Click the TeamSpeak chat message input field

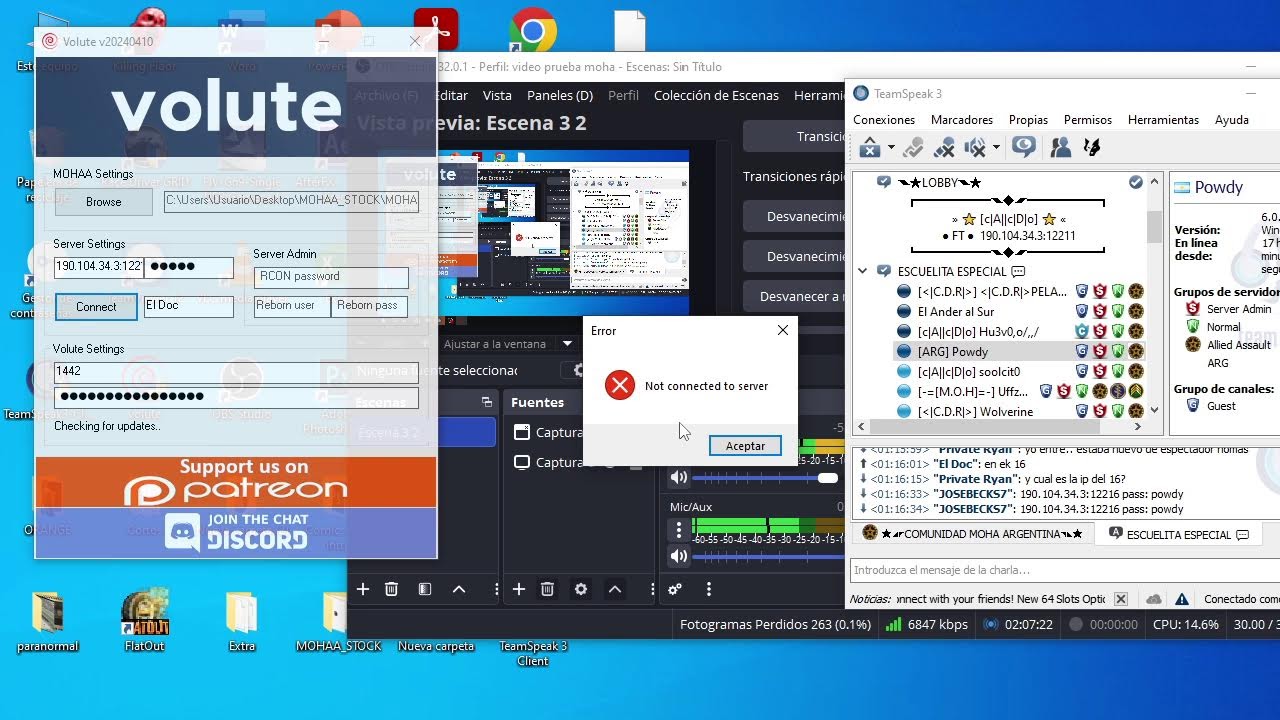1065,570
